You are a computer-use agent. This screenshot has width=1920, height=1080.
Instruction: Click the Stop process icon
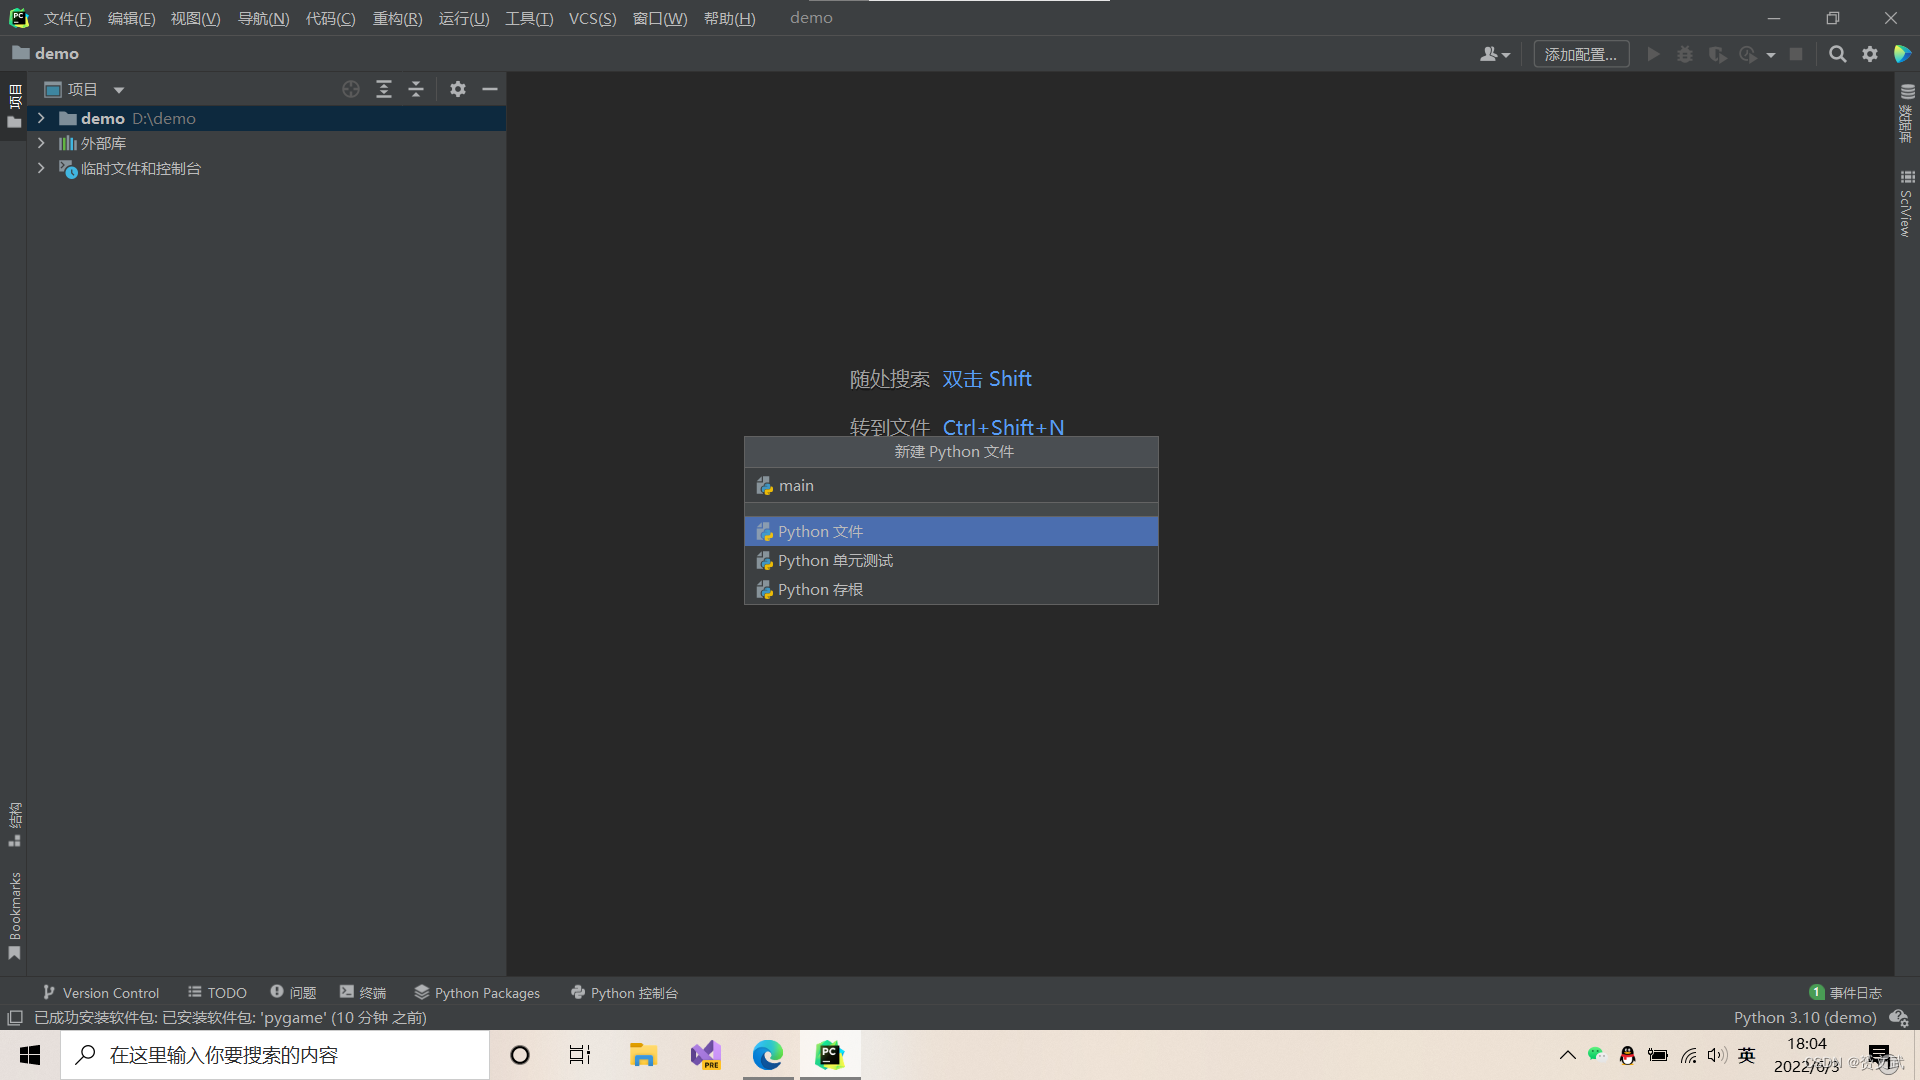1796,54
